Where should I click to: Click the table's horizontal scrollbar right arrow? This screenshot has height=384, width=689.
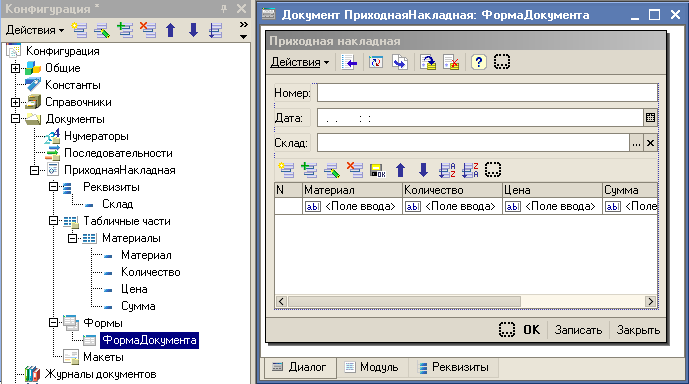click(x=650, y=301)
